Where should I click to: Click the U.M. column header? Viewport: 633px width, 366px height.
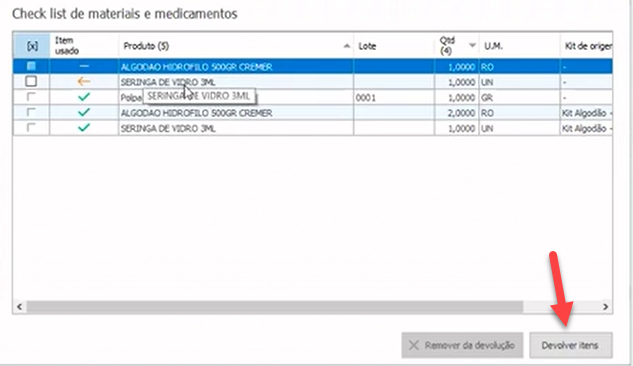click(x=520, y=46)
